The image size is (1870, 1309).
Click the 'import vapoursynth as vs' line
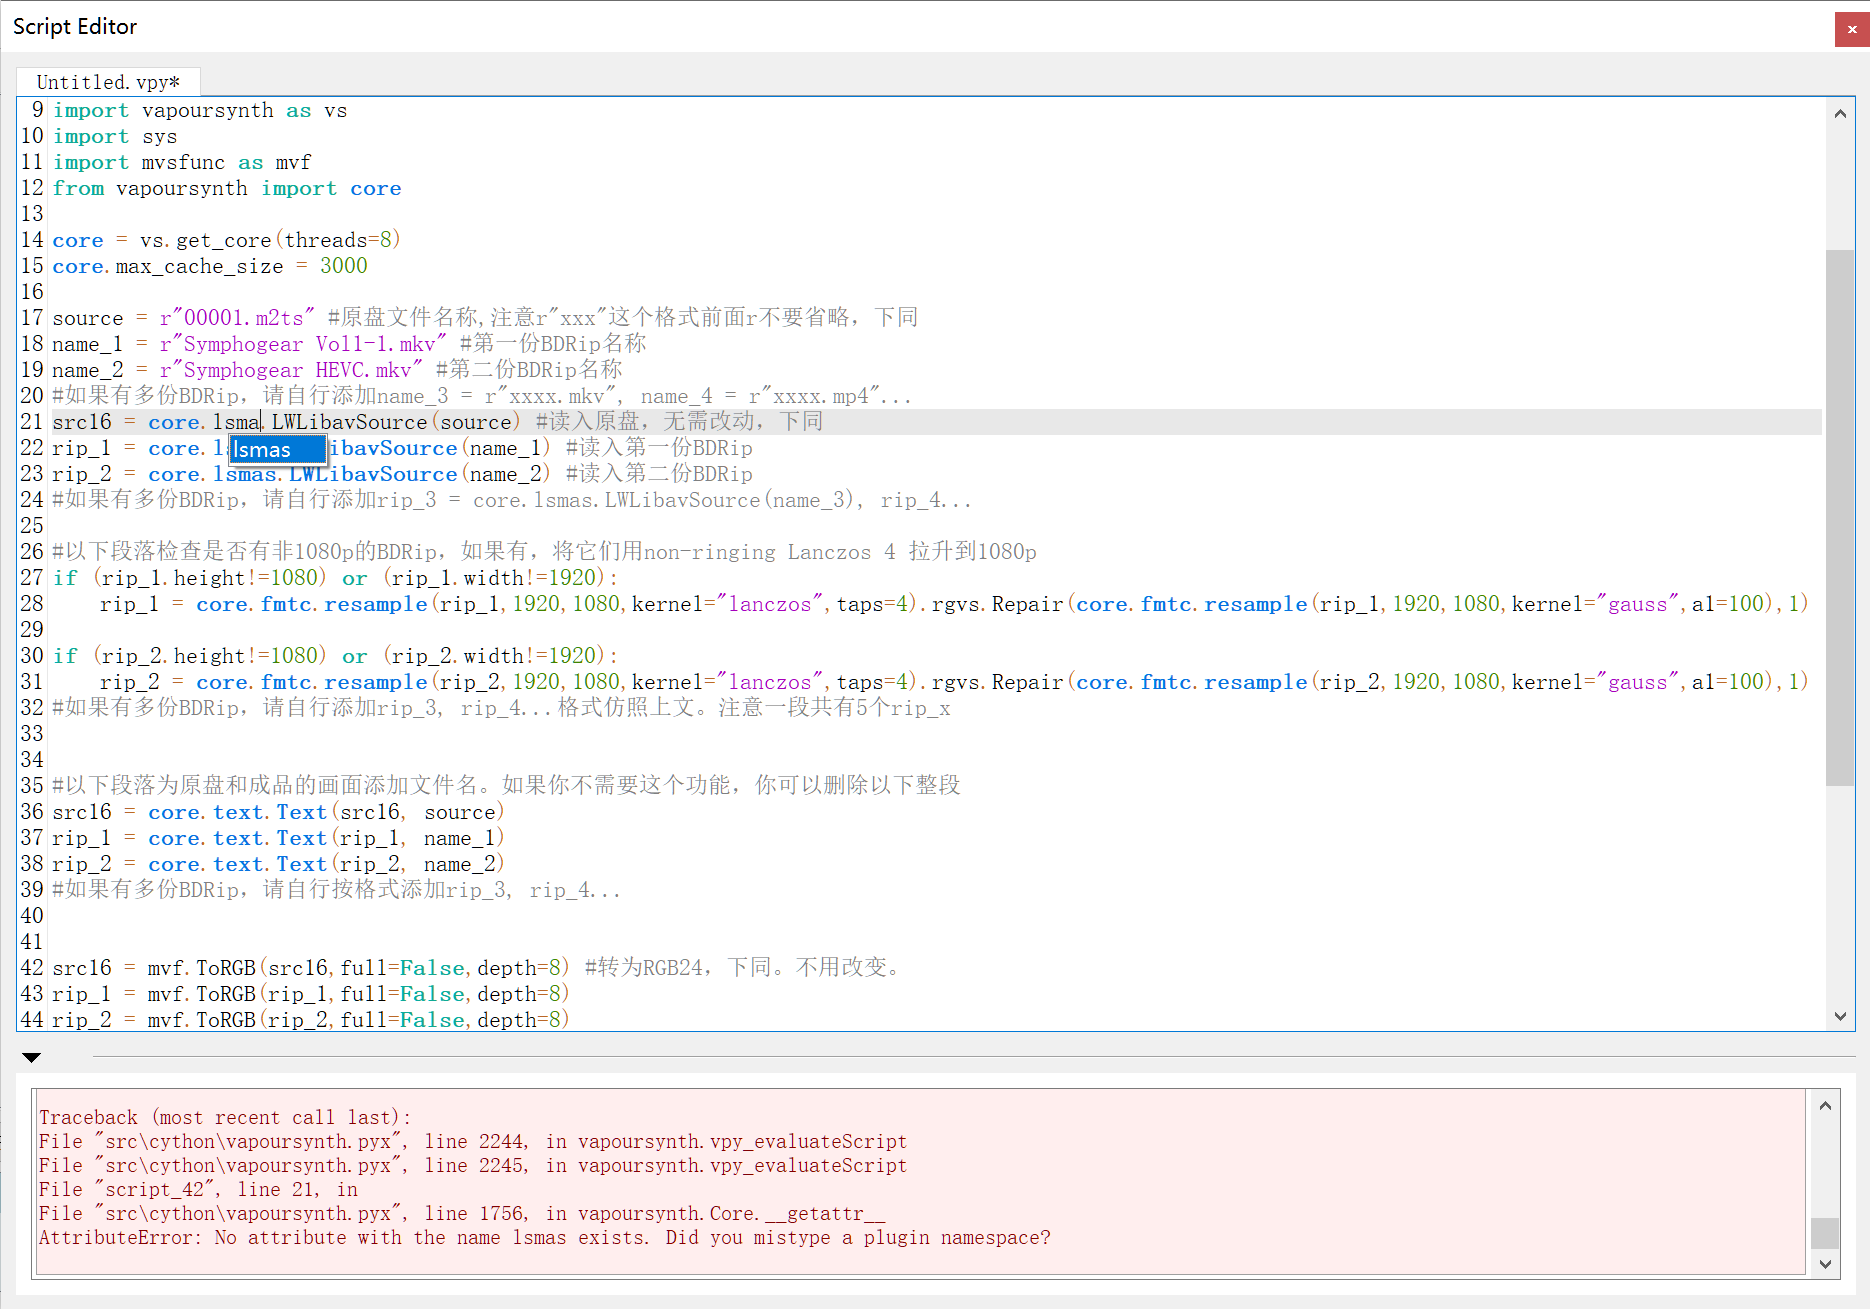pos(200,110)
